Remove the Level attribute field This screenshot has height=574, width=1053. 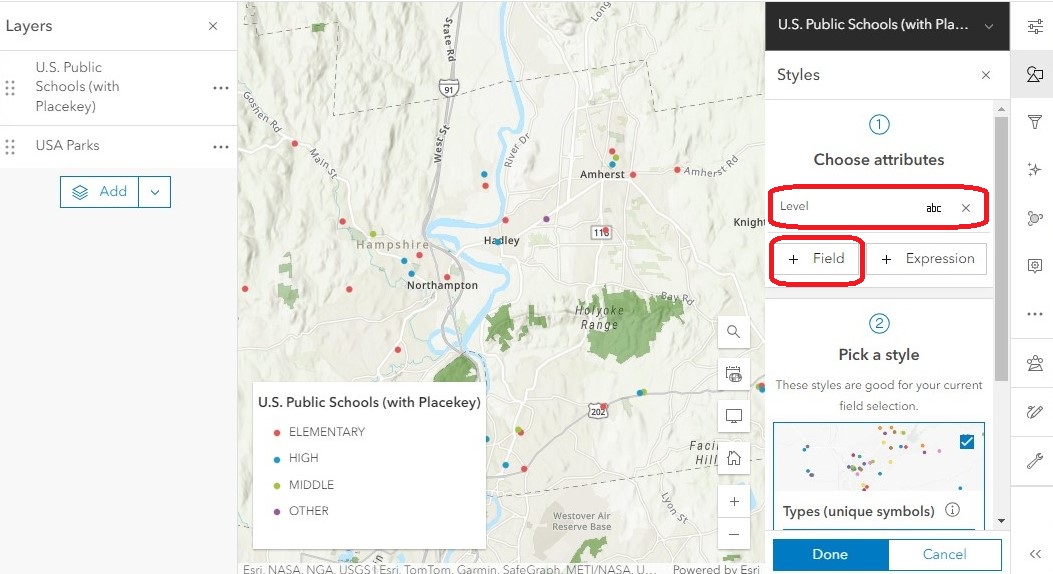pyautogui.click(x=966, y=207)
